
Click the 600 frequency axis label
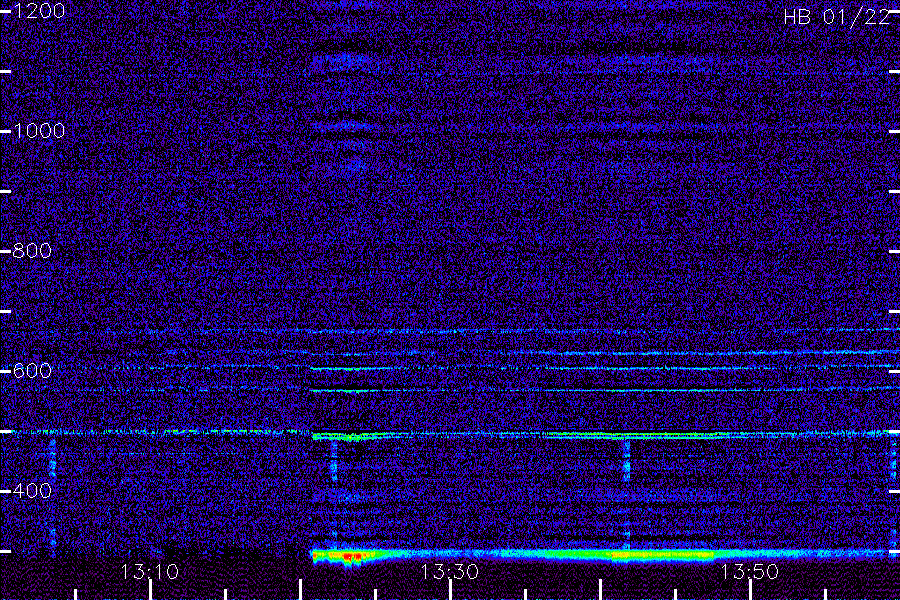pyautogui.click(x=32, y=371)
